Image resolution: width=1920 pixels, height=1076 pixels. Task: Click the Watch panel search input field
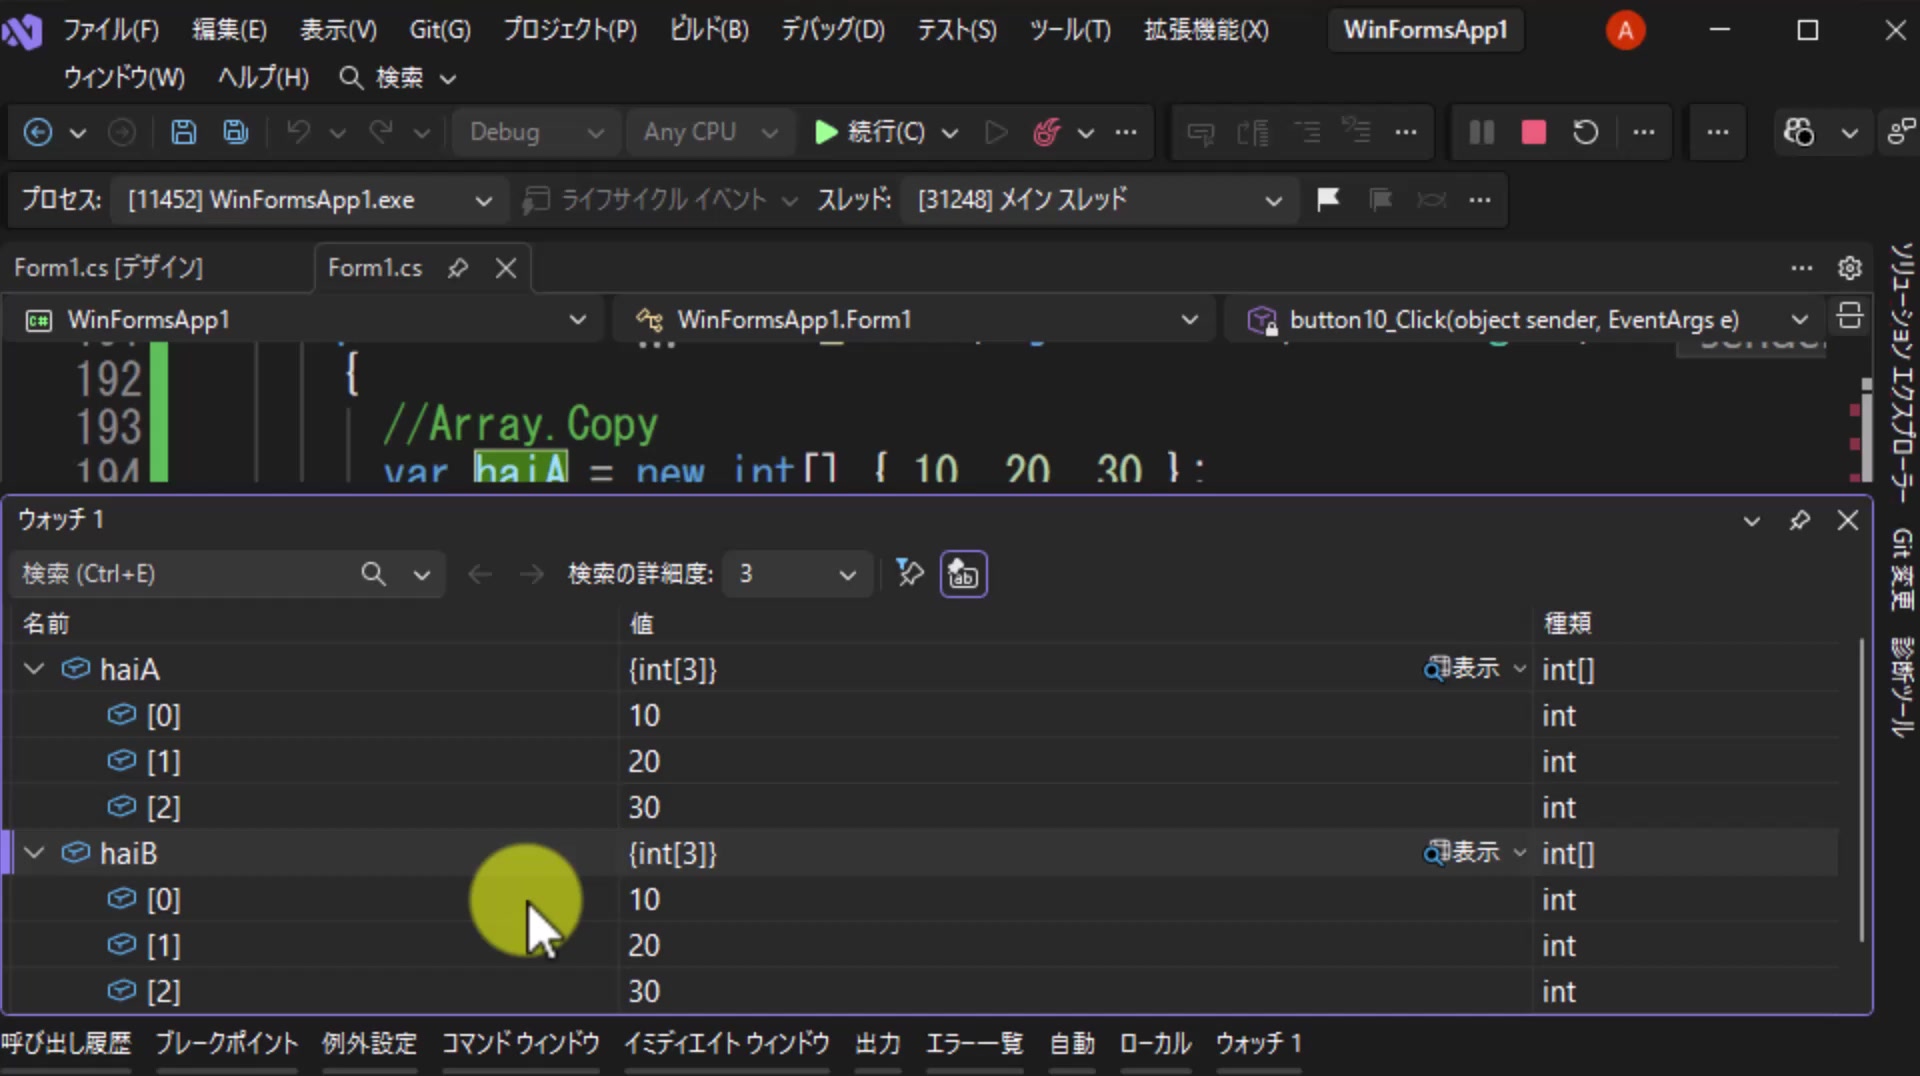click(x=185, y=574)
